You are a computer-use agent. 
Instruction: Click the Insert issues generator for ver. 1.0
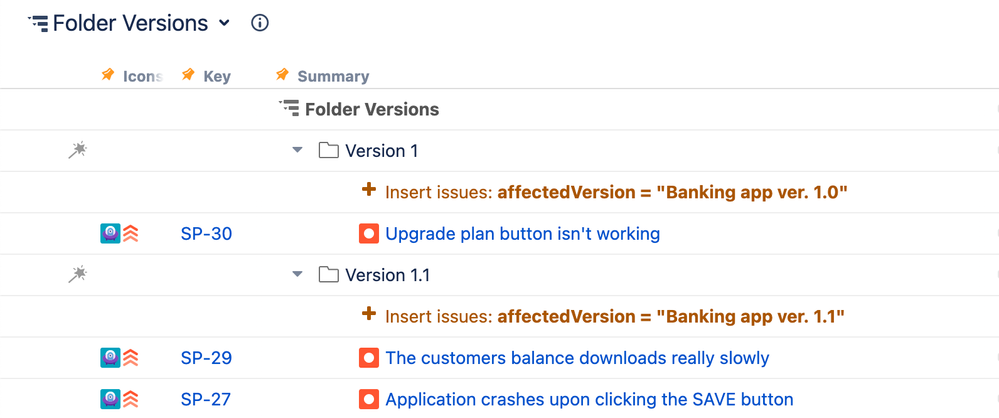pos(616,192)
